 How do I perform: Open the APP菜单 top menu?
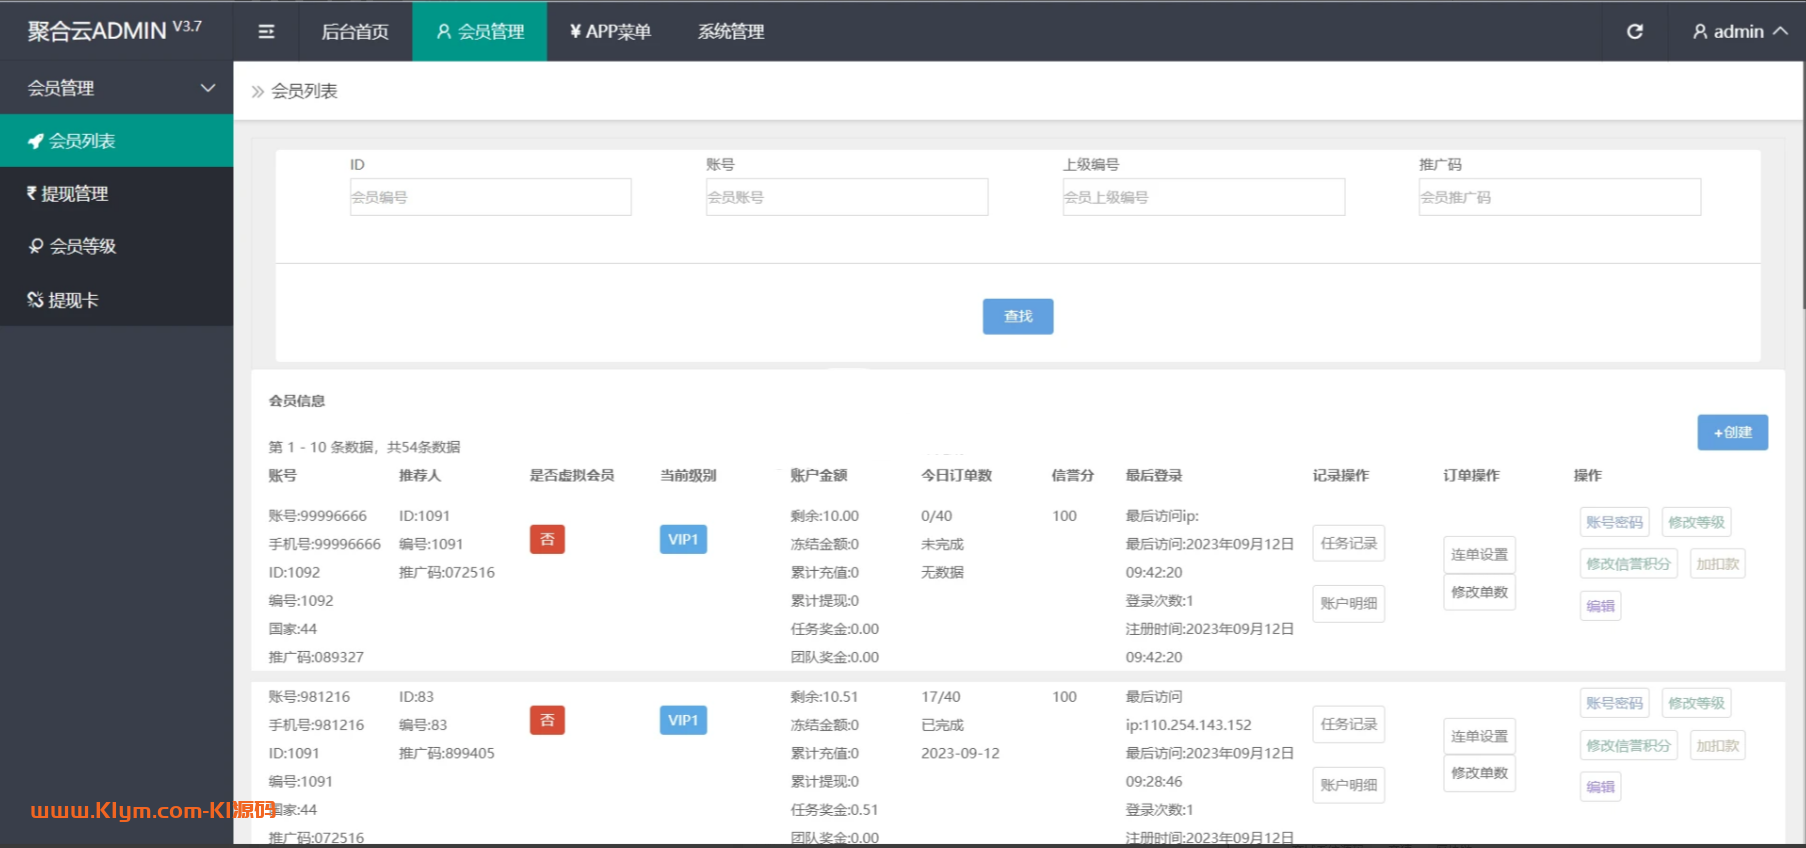[610, 32]
